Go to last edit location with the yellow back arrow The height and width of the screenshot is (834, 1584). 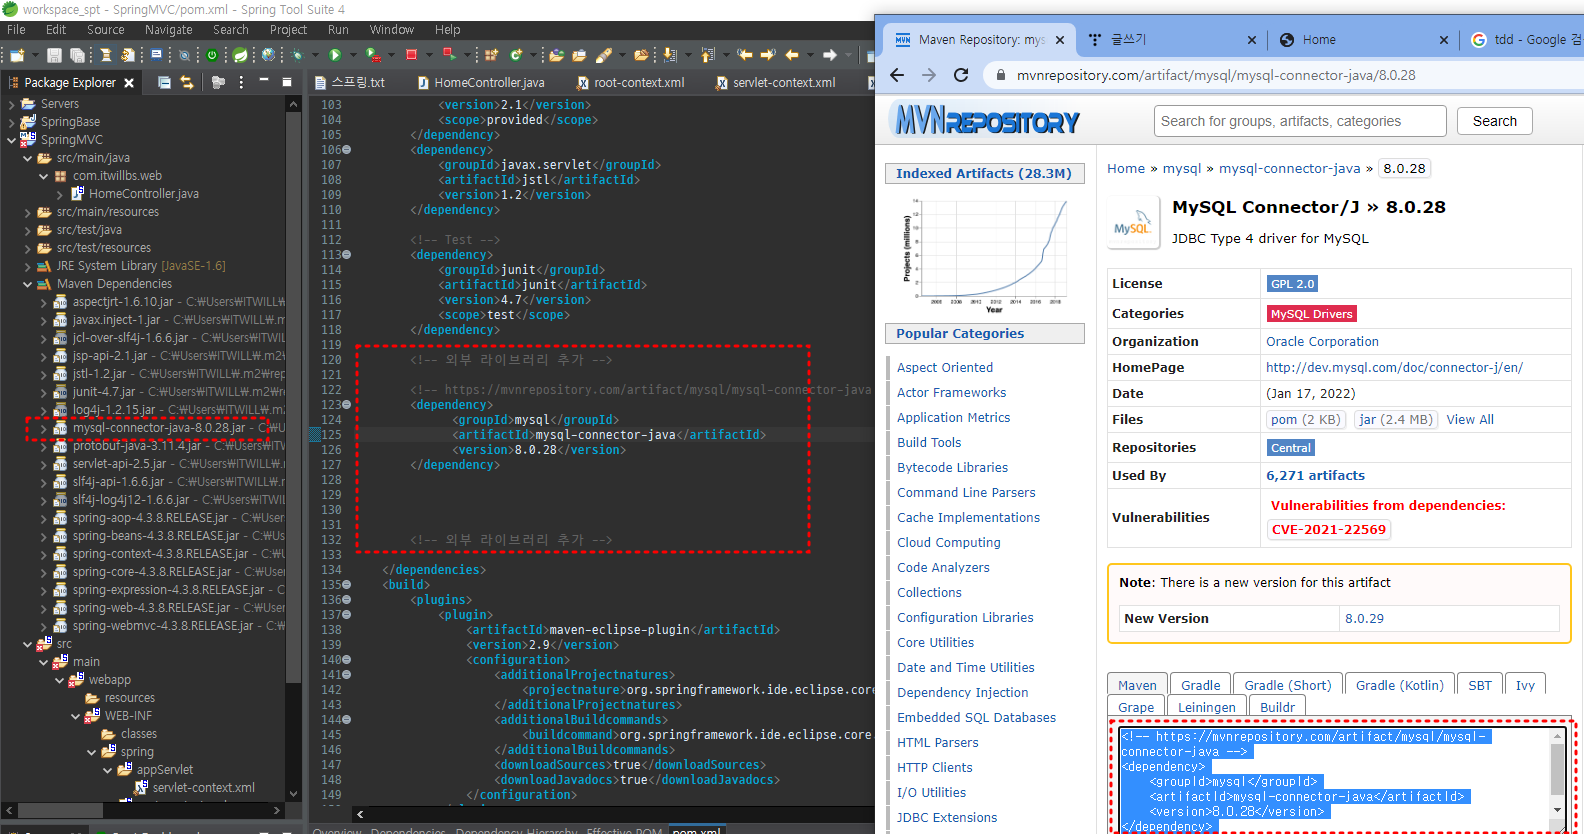[x=744, y=55]
